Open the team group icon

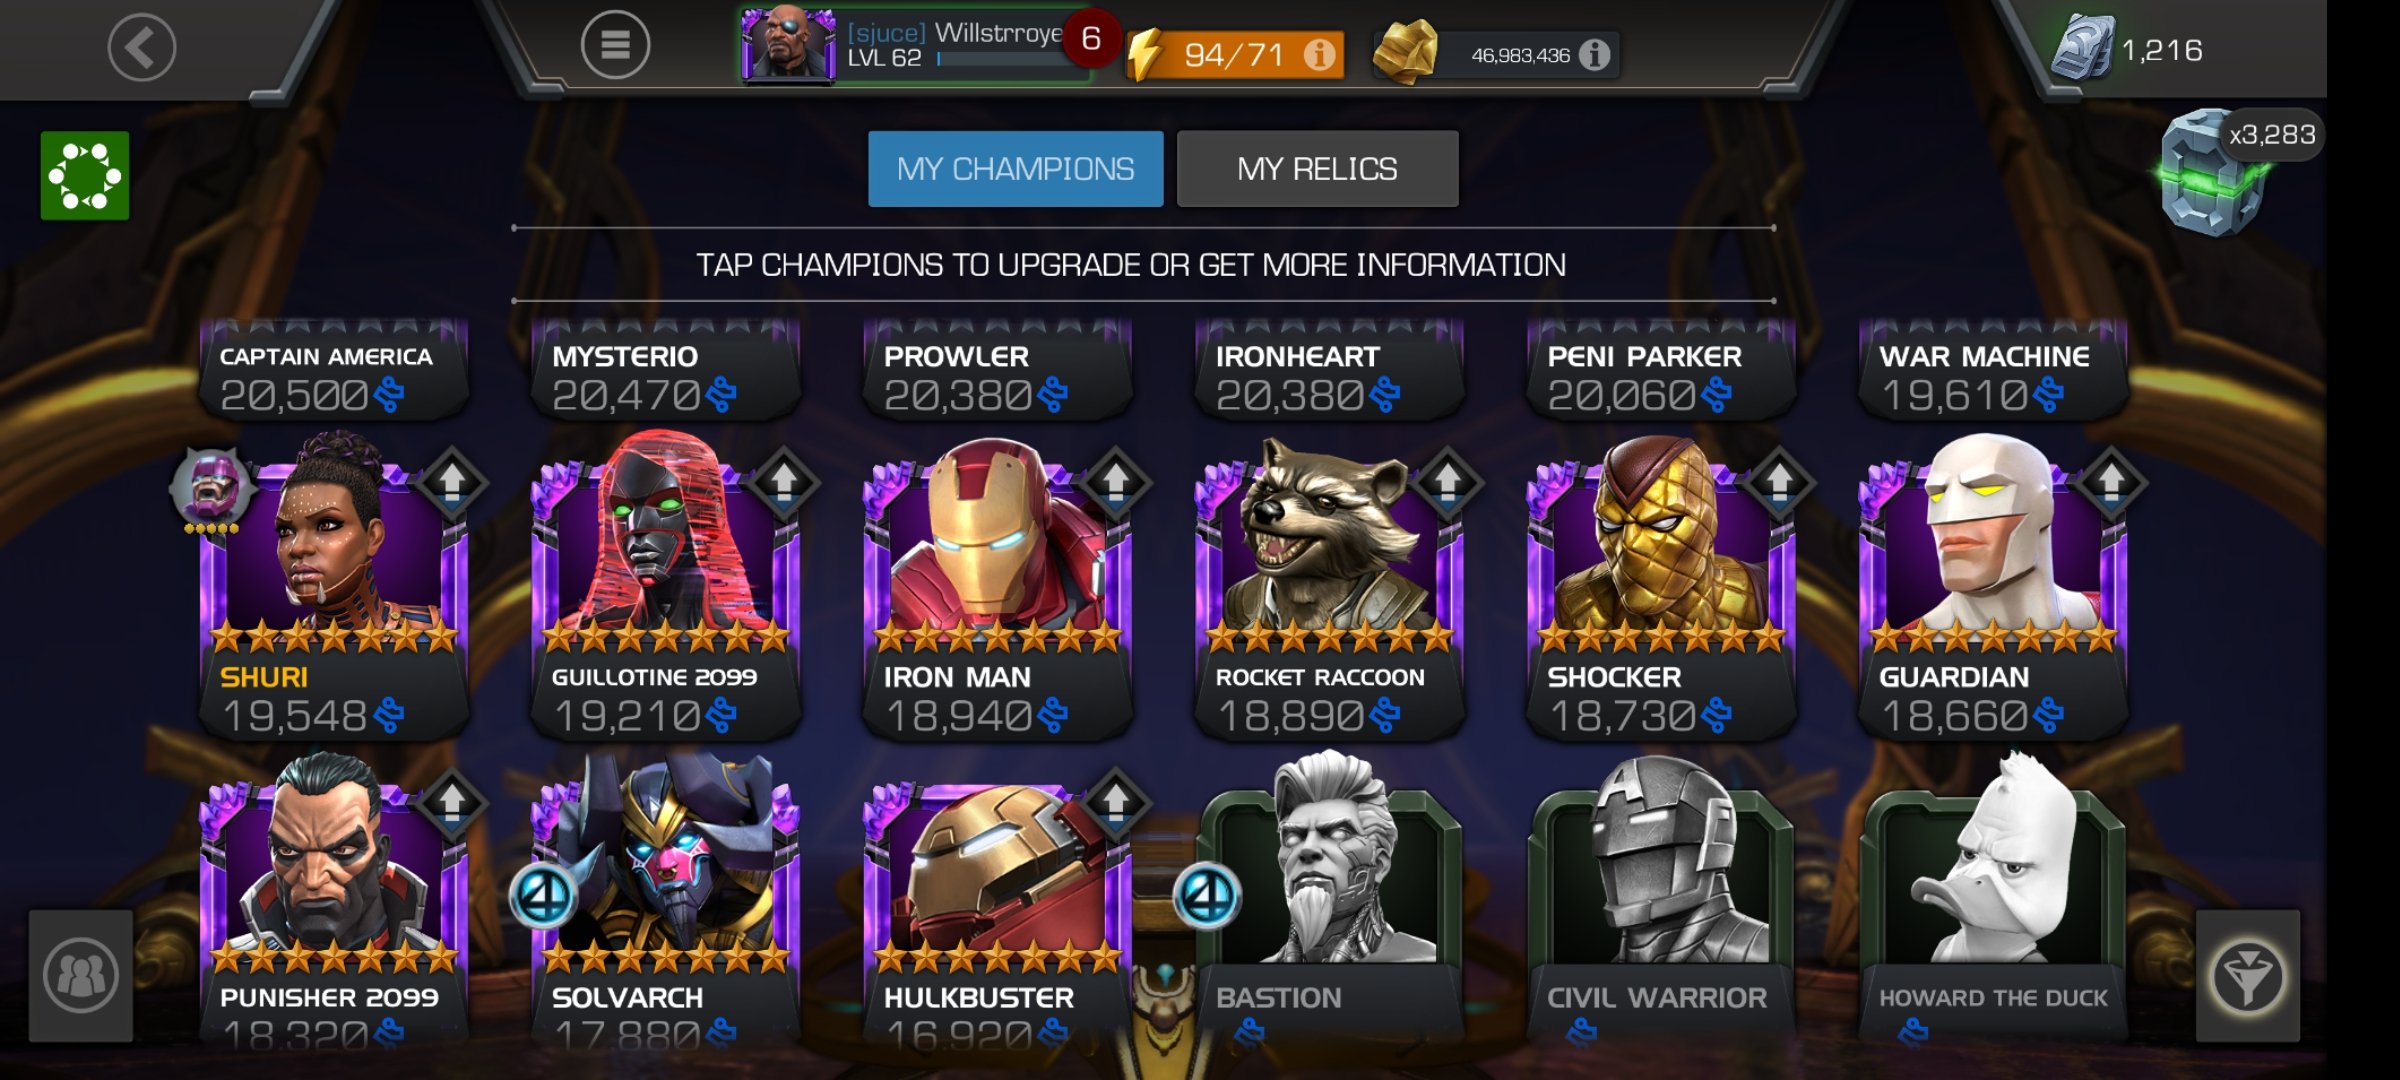pyautogui.click(x=81, y=976)
